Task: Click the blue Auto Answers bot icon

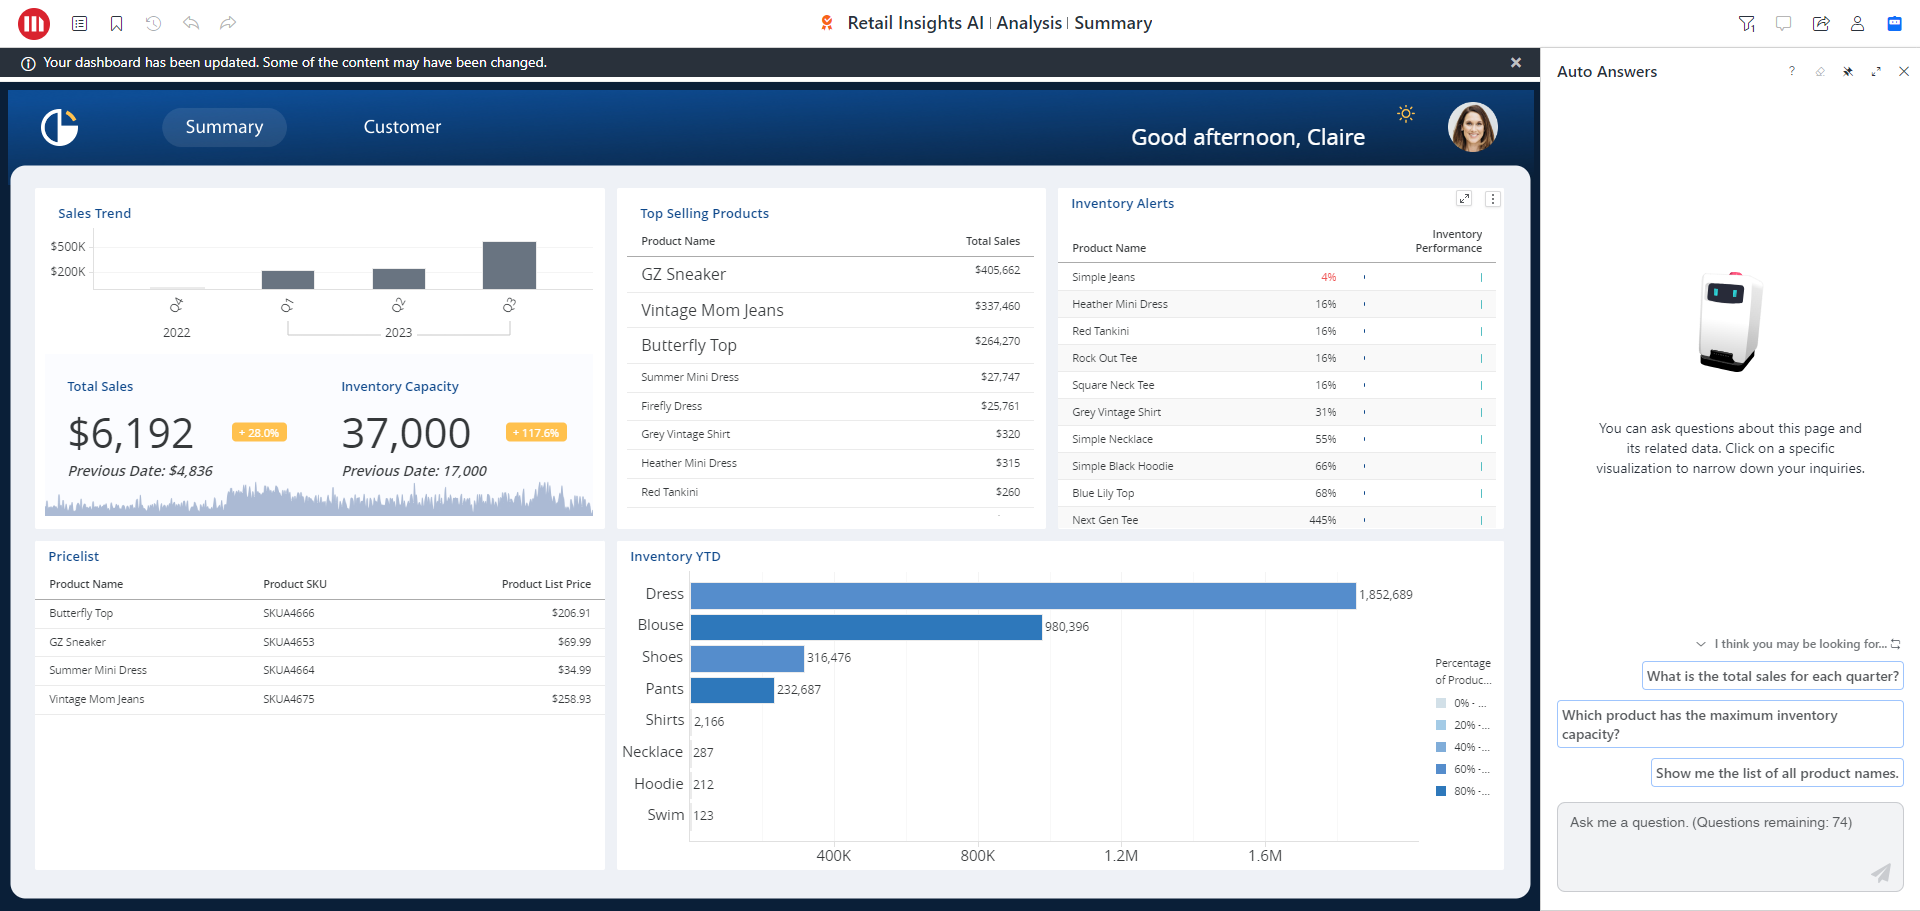Action: point(1894,23)
